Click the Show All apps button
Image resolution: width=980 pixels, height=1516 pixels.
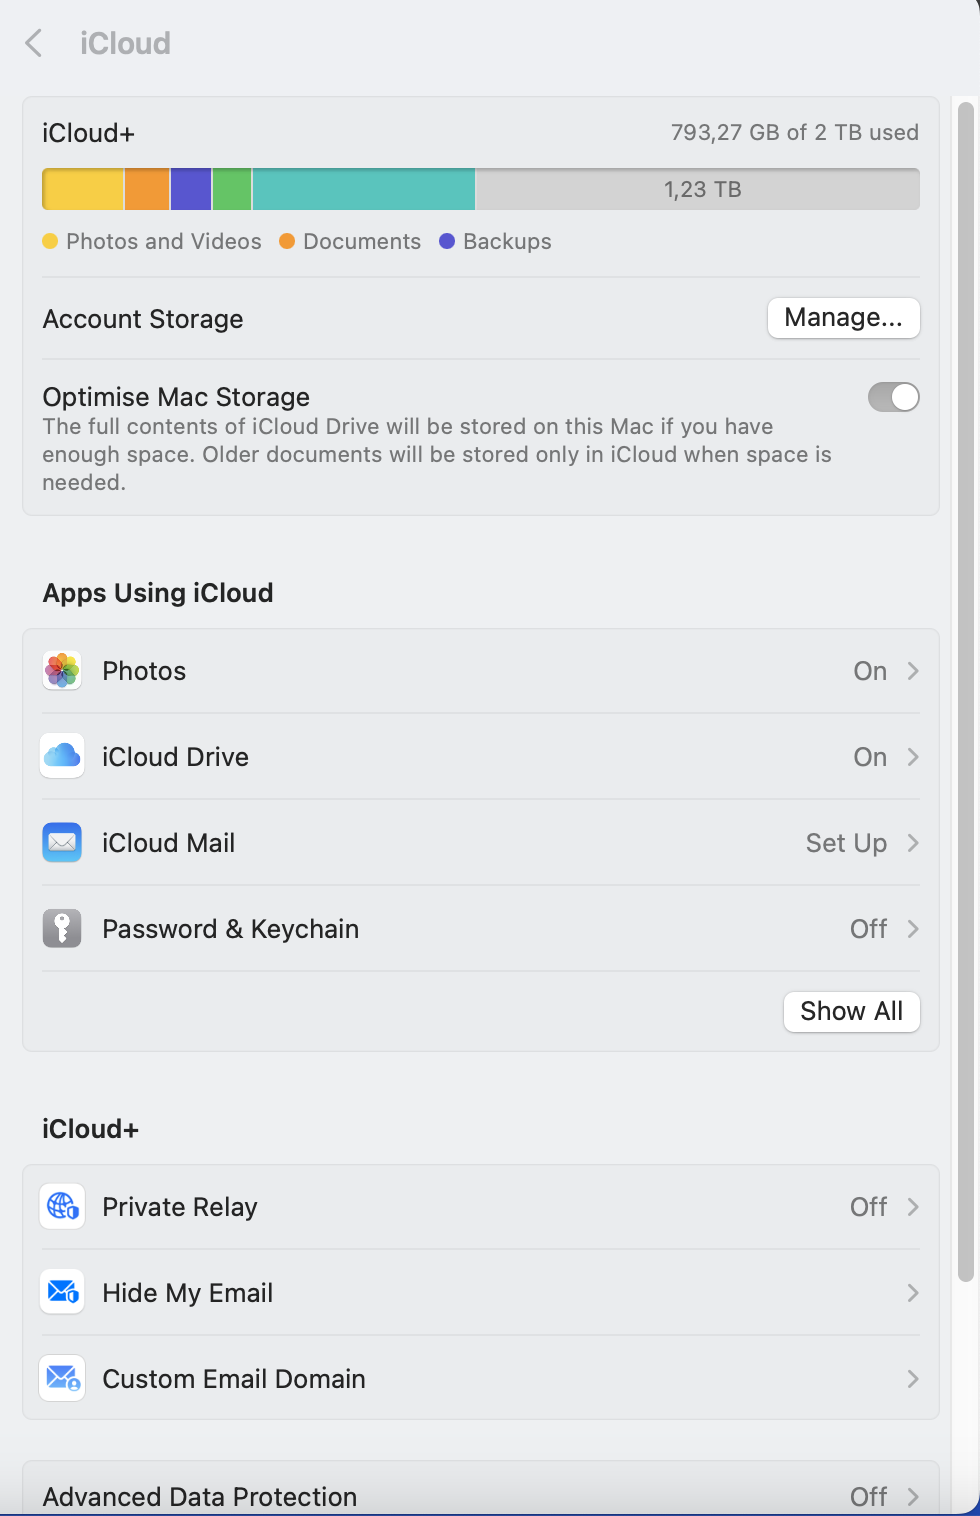pyautogui.click(x=851, y=1011)
